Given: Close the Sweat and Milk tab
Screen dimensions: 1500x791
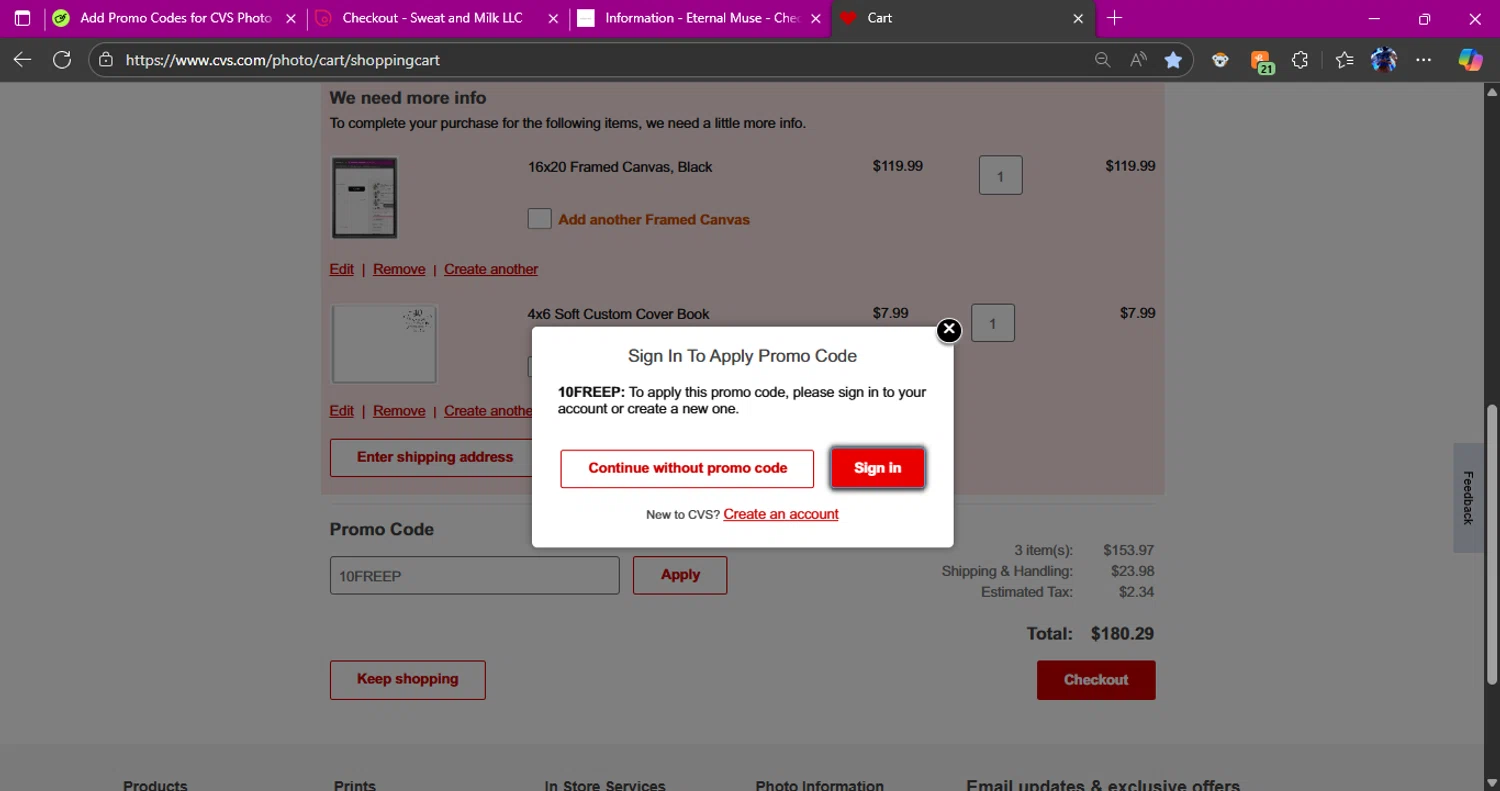Looking at the screenshot, I should coord(553,18).
